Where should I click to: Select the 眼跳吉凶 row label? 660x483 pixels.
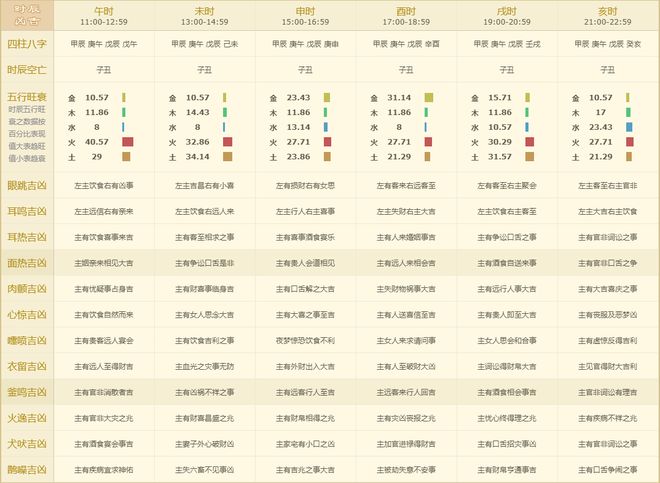(27, 186)
